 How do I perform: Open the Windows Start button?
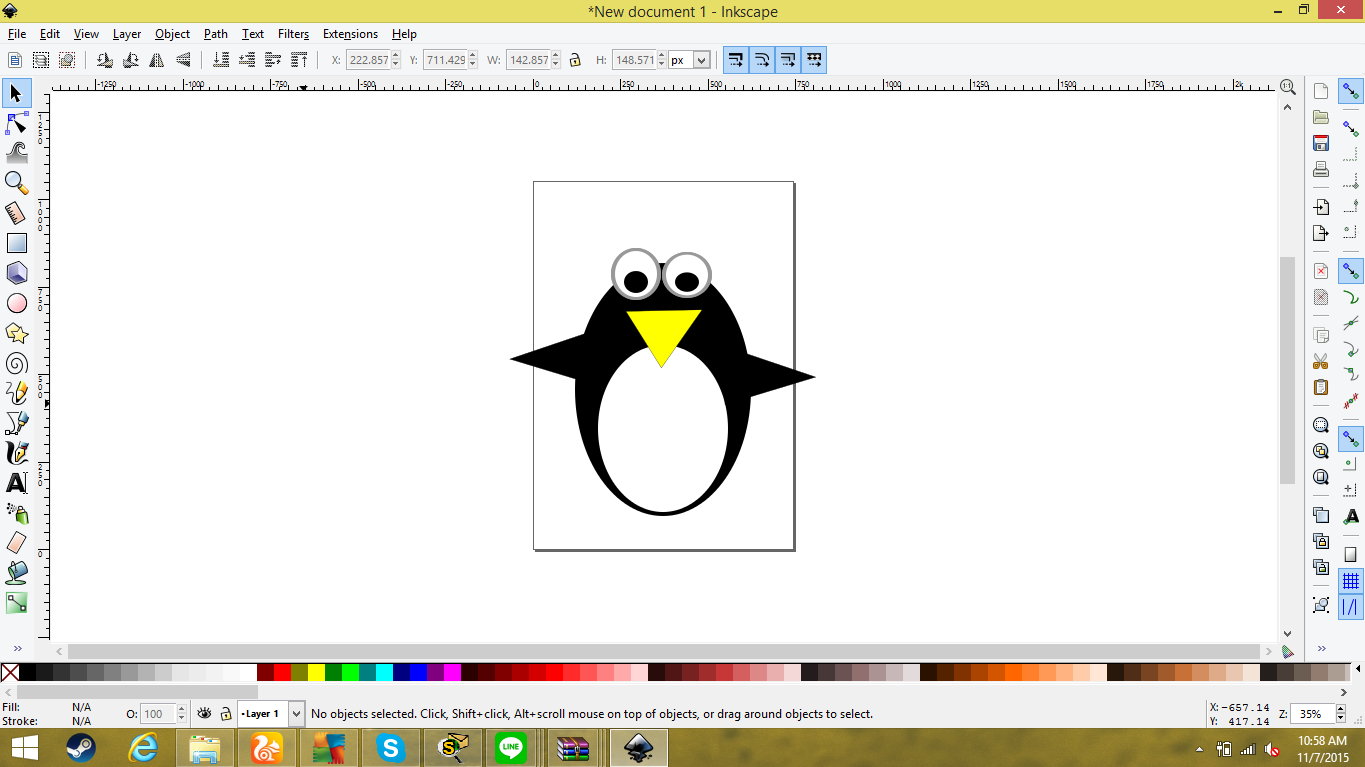[24, 748]
